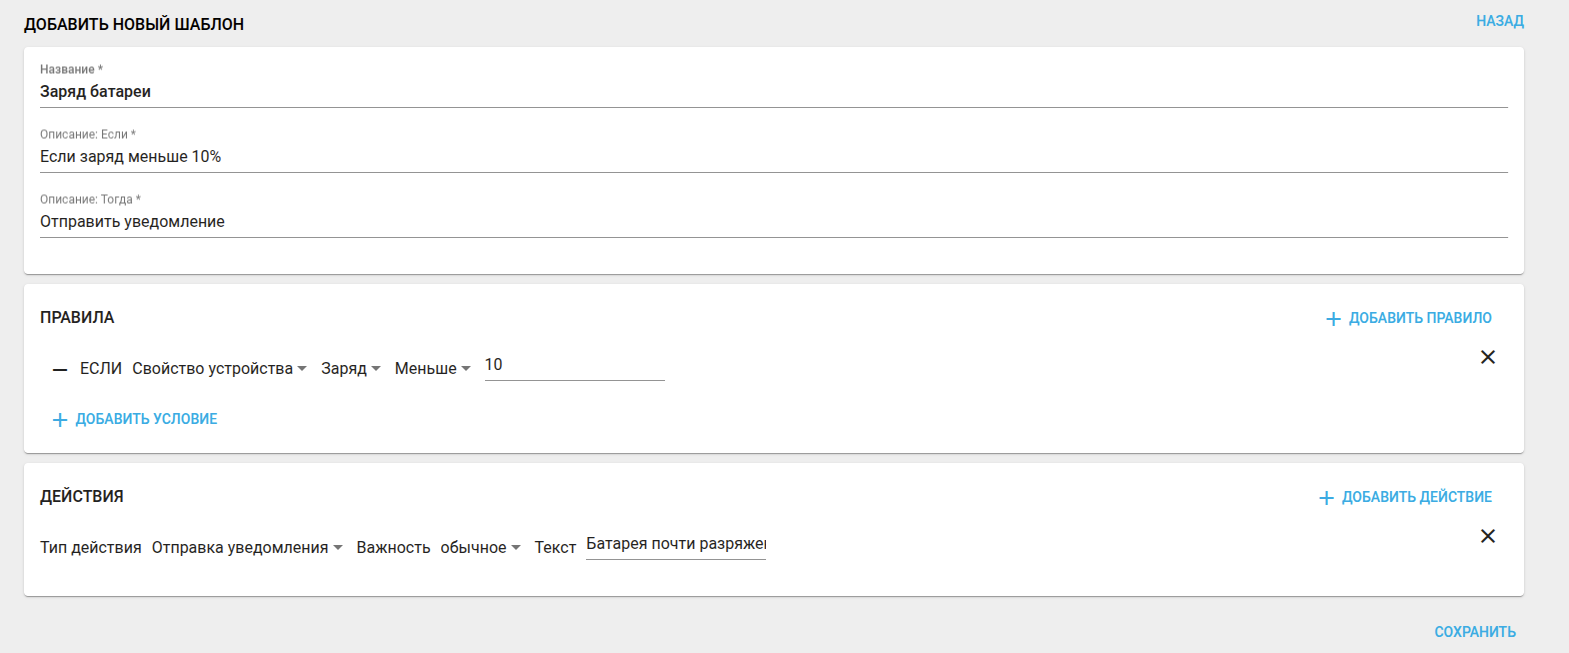Open Свойство устройства dropdown
This screenshot has height=653, width=1569.
[x=219, y=369]
